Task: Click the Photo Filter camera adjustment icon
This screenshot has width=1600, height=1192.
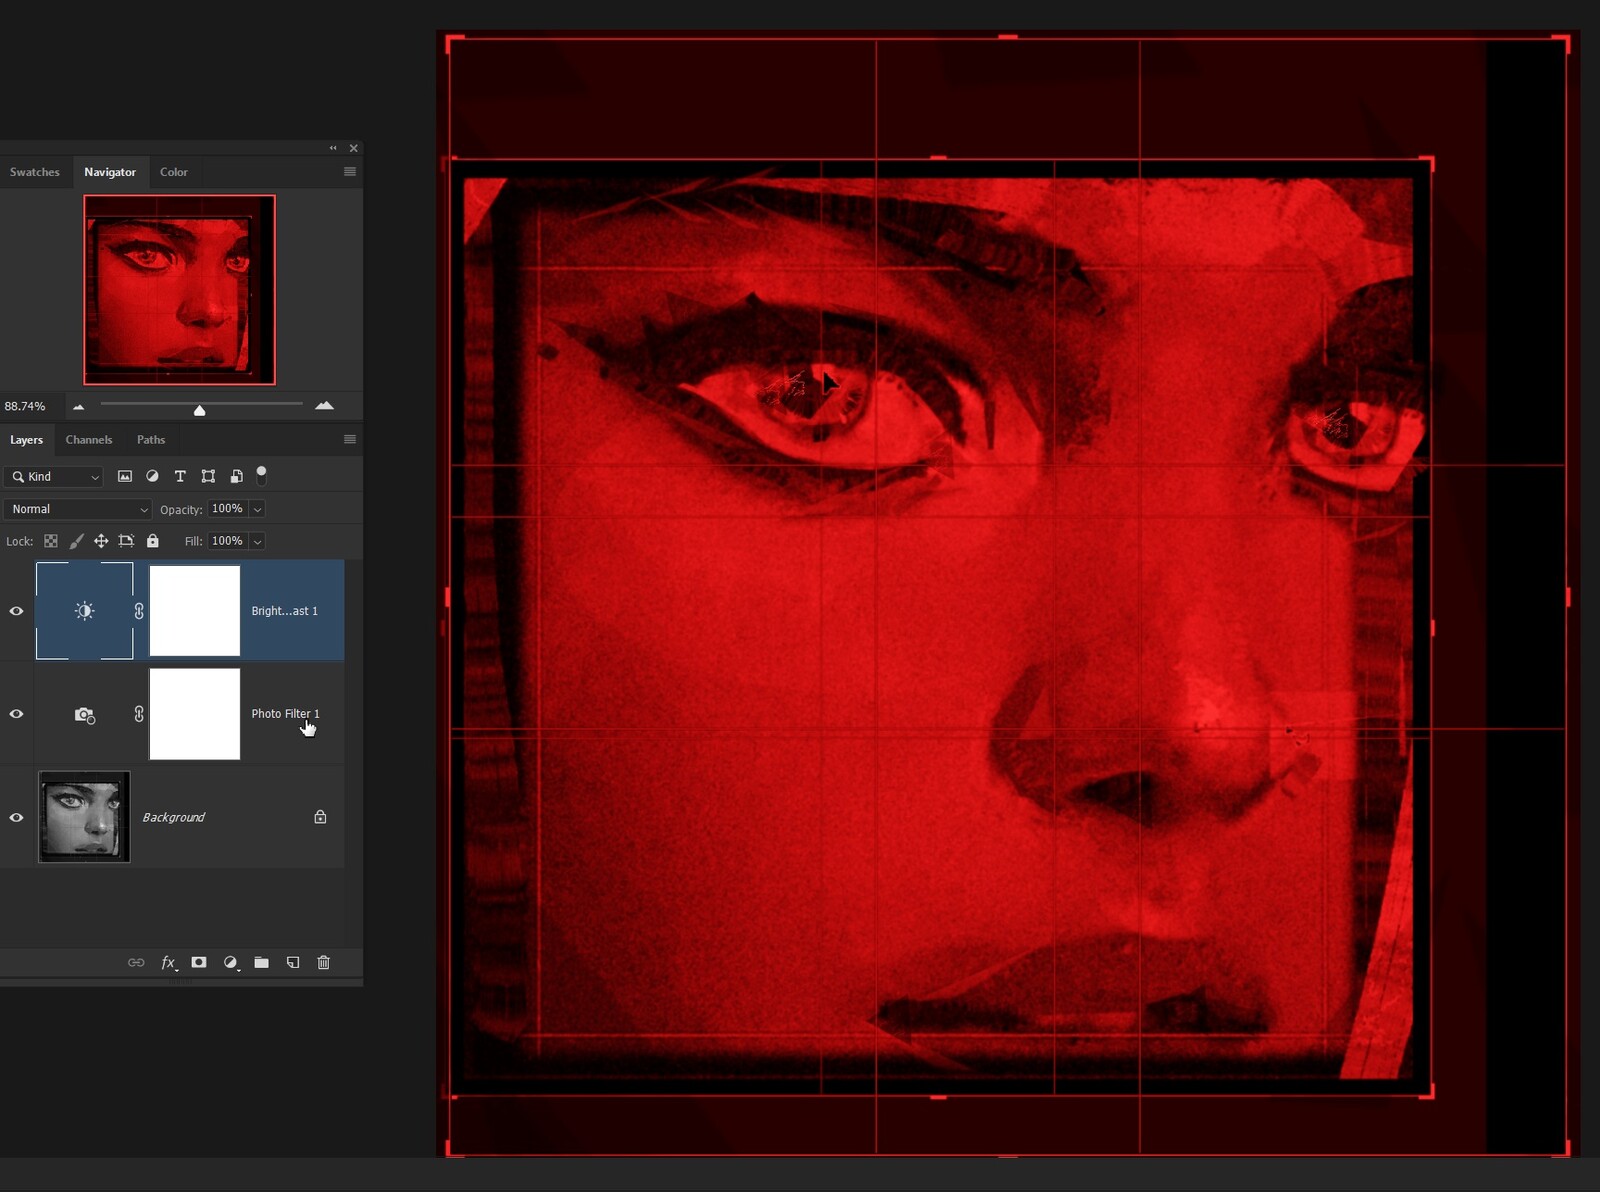Action: (84, 714)
